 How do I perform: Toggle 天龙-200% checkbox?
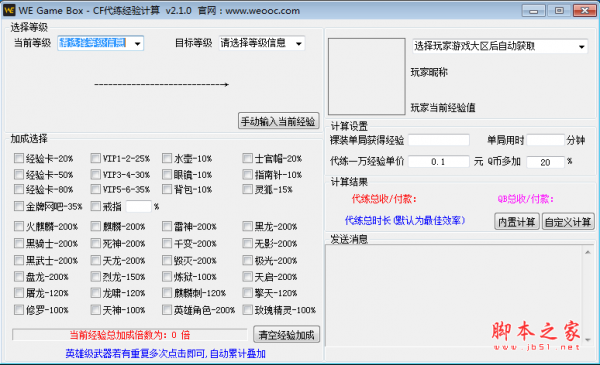coord(96,260)
